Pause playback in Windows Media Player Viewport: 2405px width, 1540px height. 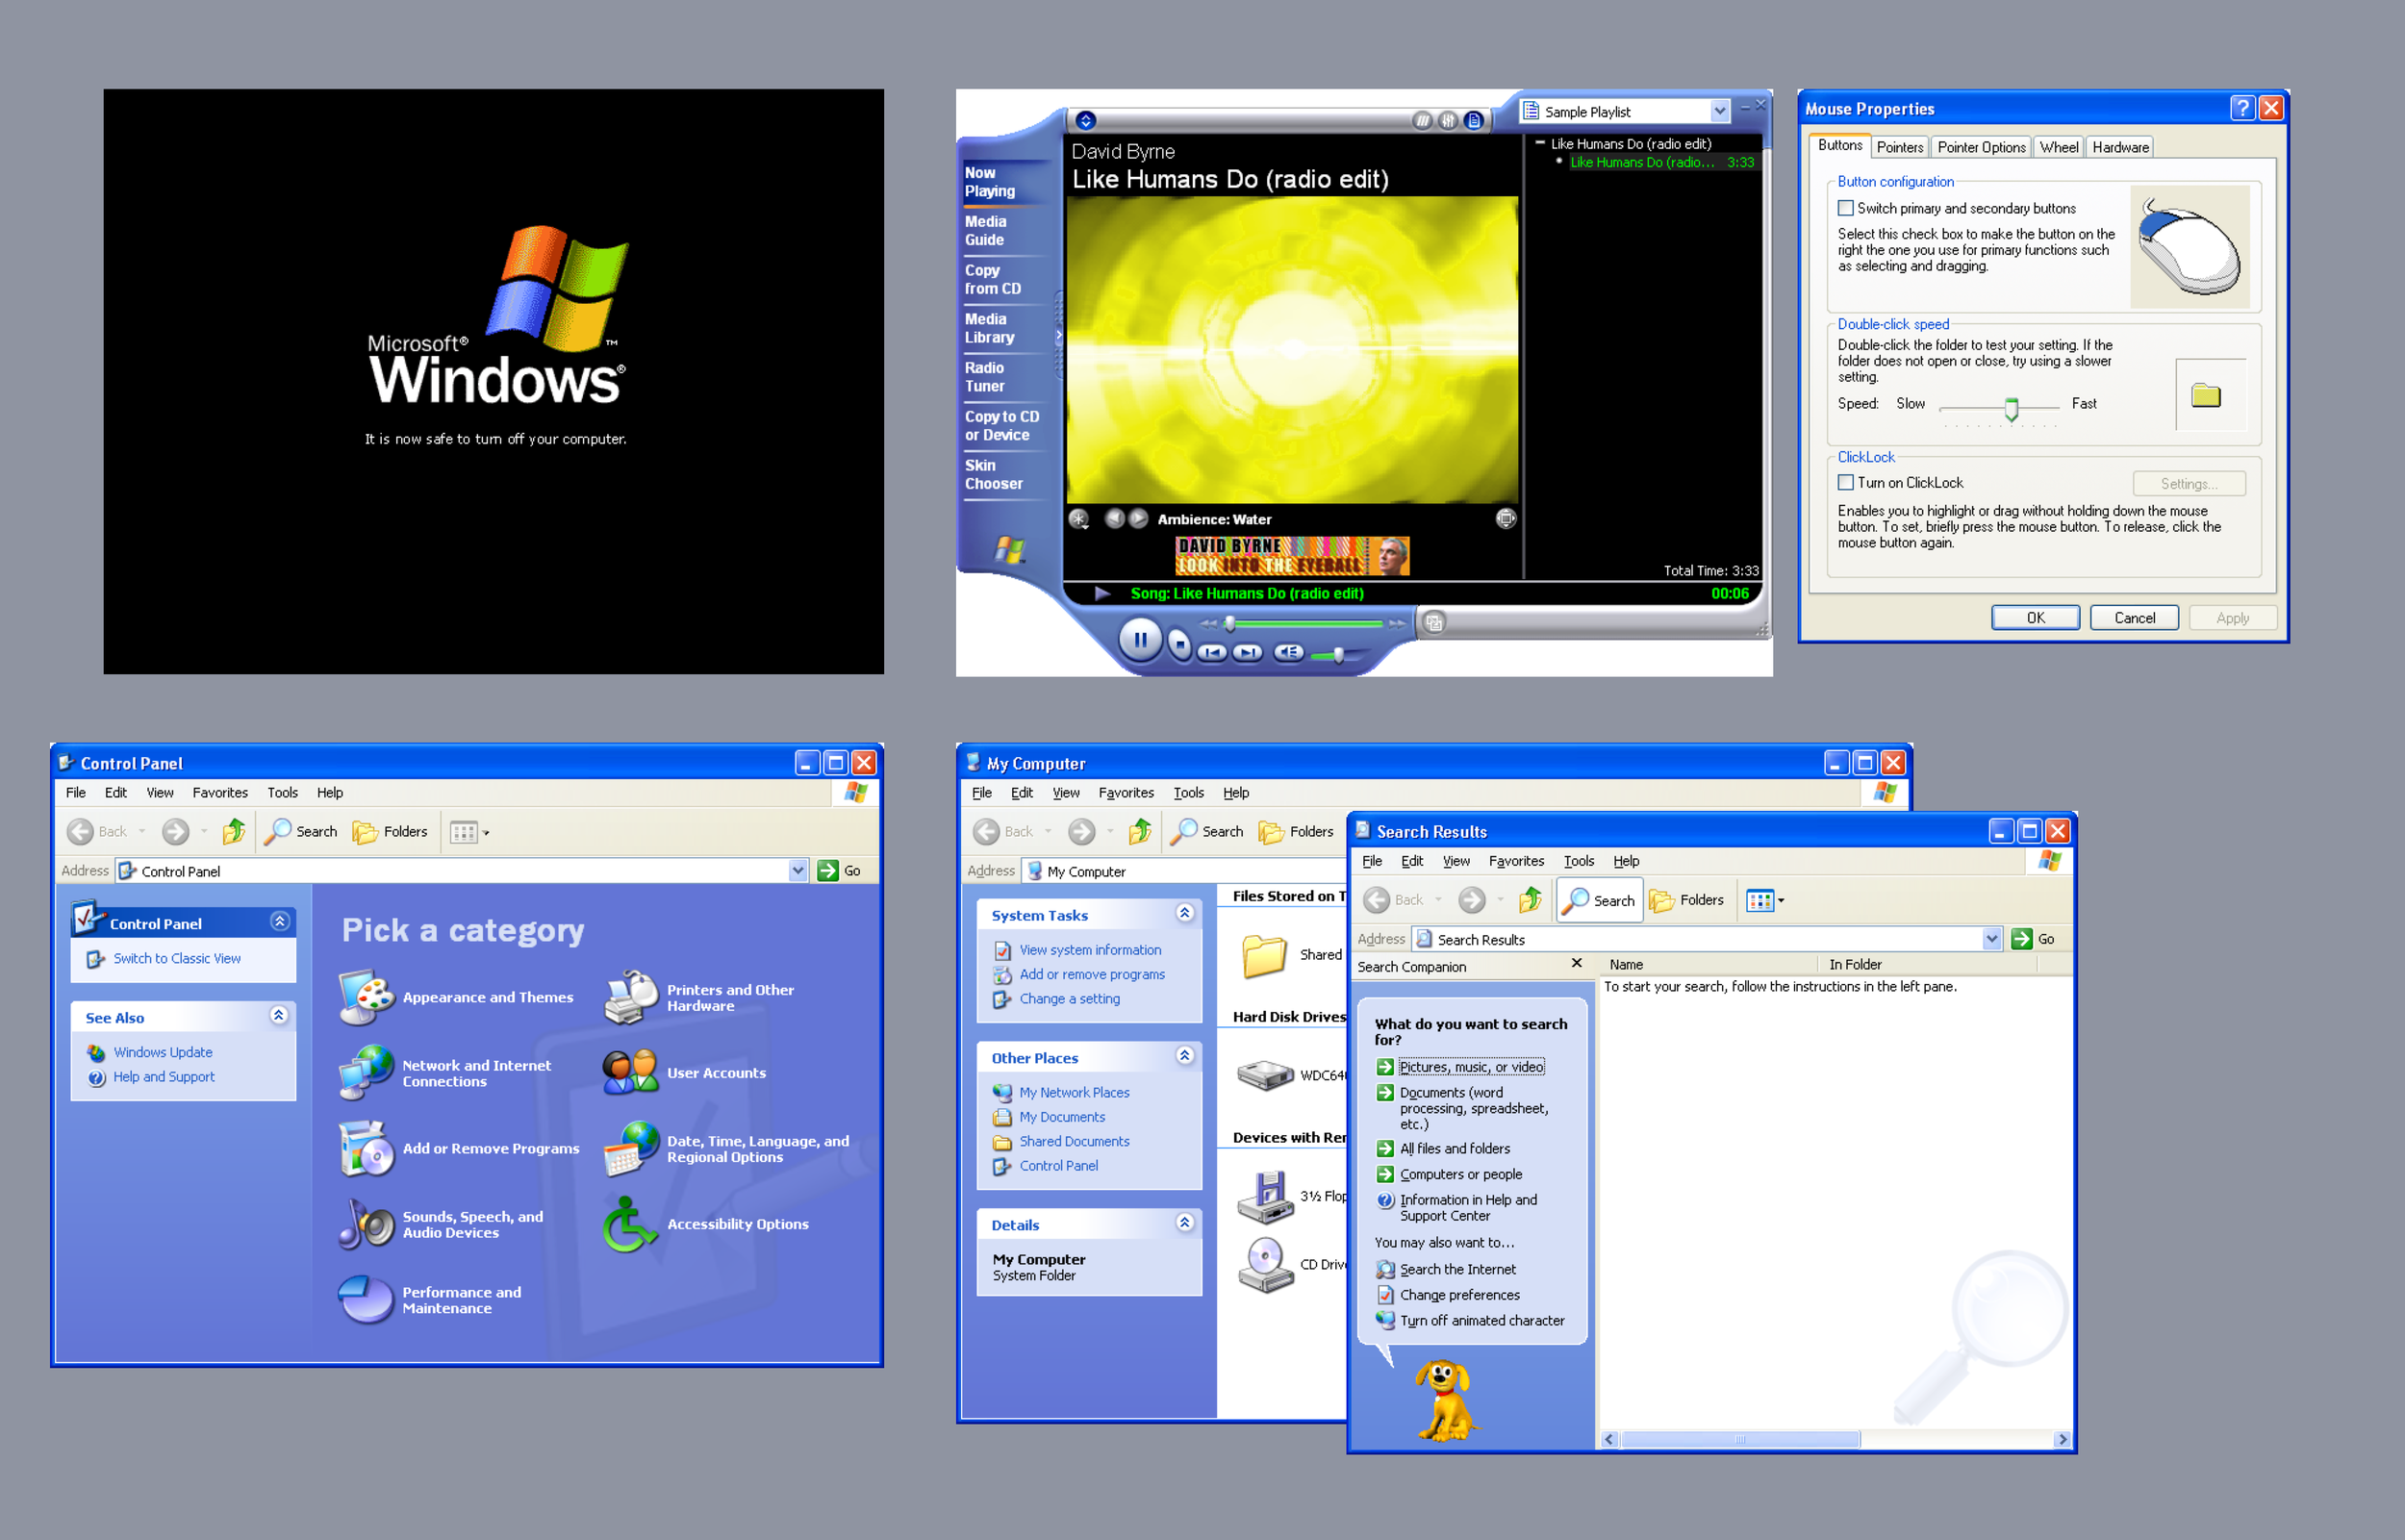(1140, 640)
